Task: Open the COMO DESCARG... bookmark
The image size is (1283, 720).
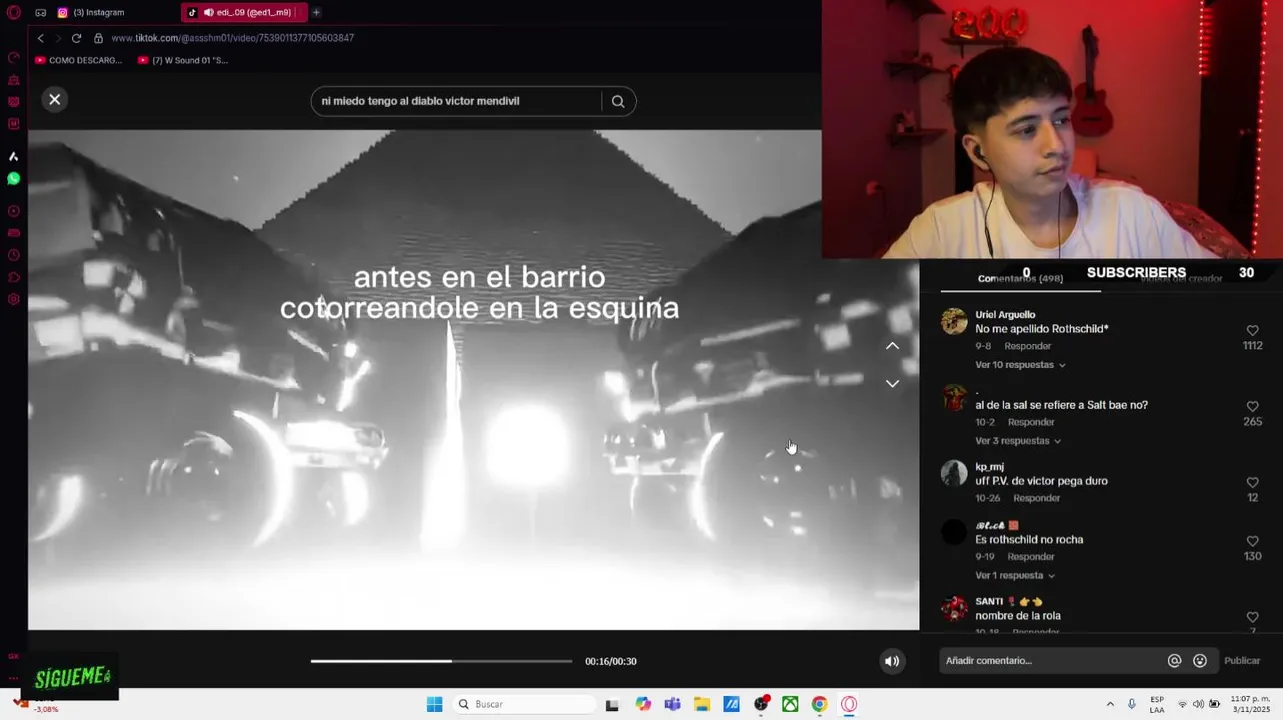Action: [x=78, y=60]
